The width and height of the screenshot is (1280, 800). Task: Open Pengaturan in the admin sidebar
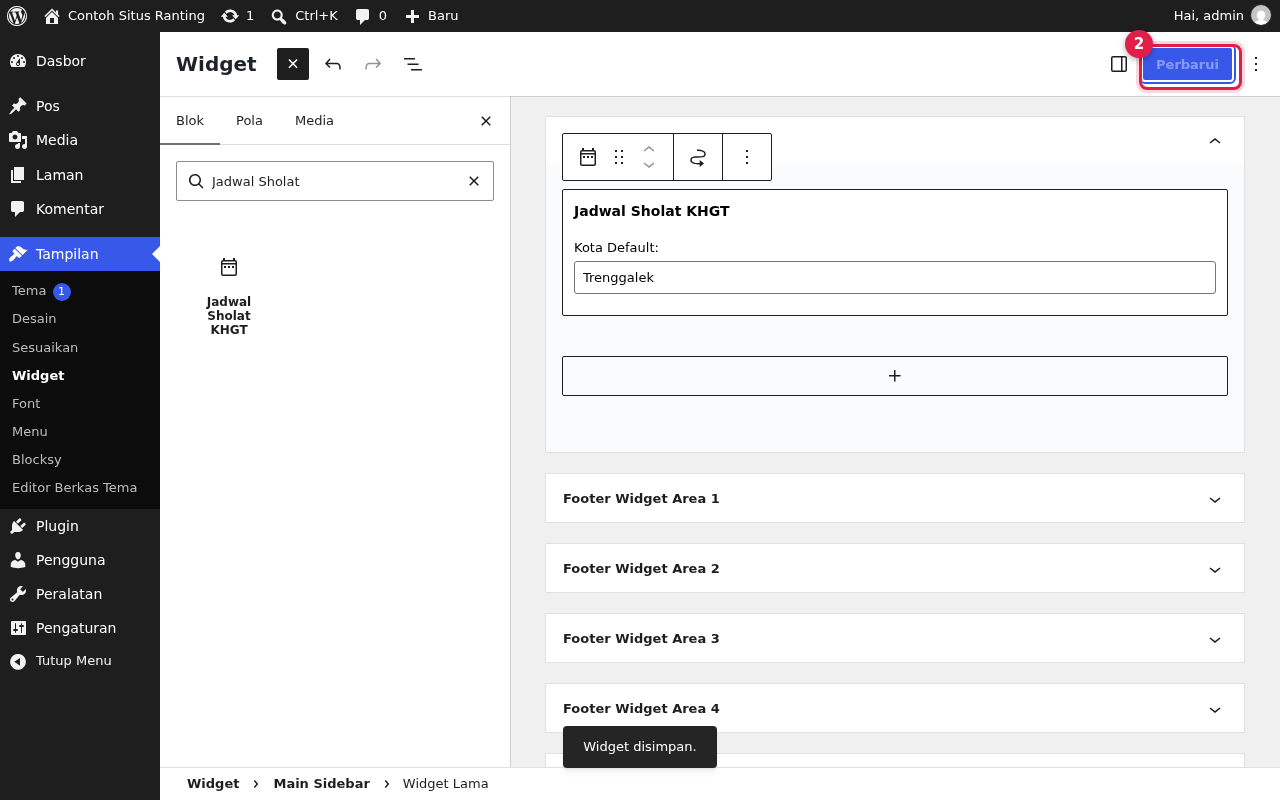tap(80, 628)
